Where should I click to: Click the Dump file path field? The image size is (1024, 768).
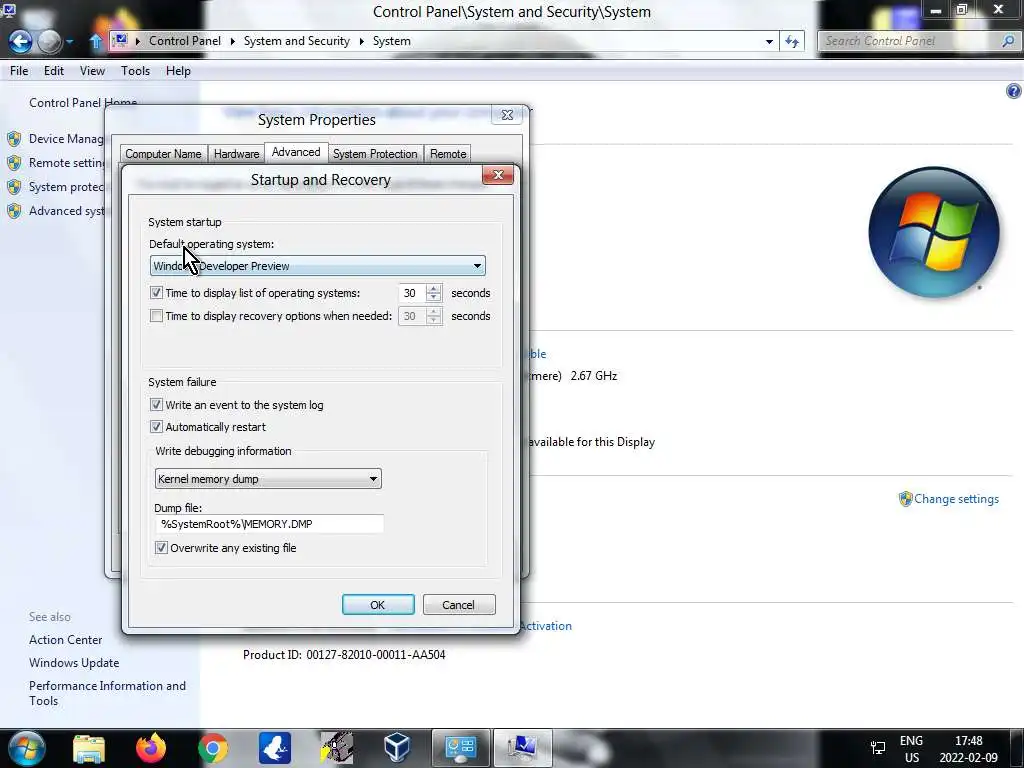pos(269,524)
